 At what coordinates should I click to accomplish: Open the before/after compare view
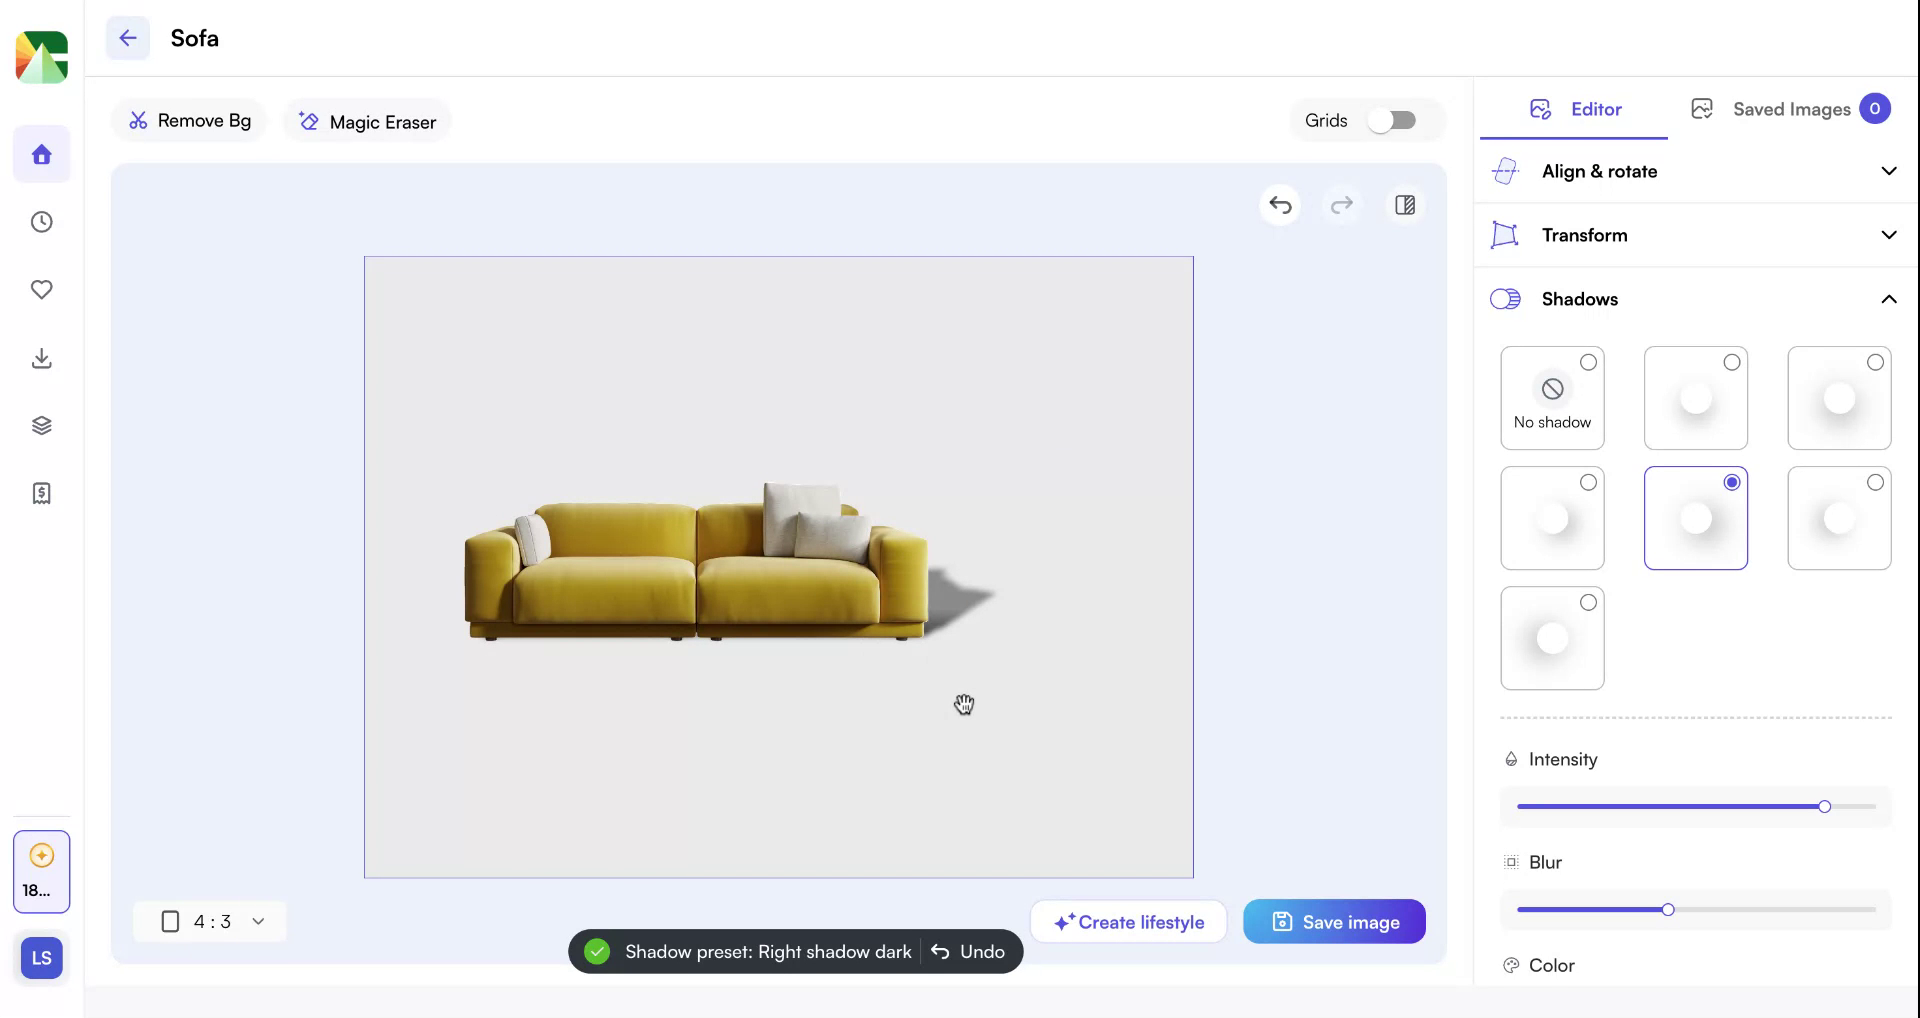1405,205
